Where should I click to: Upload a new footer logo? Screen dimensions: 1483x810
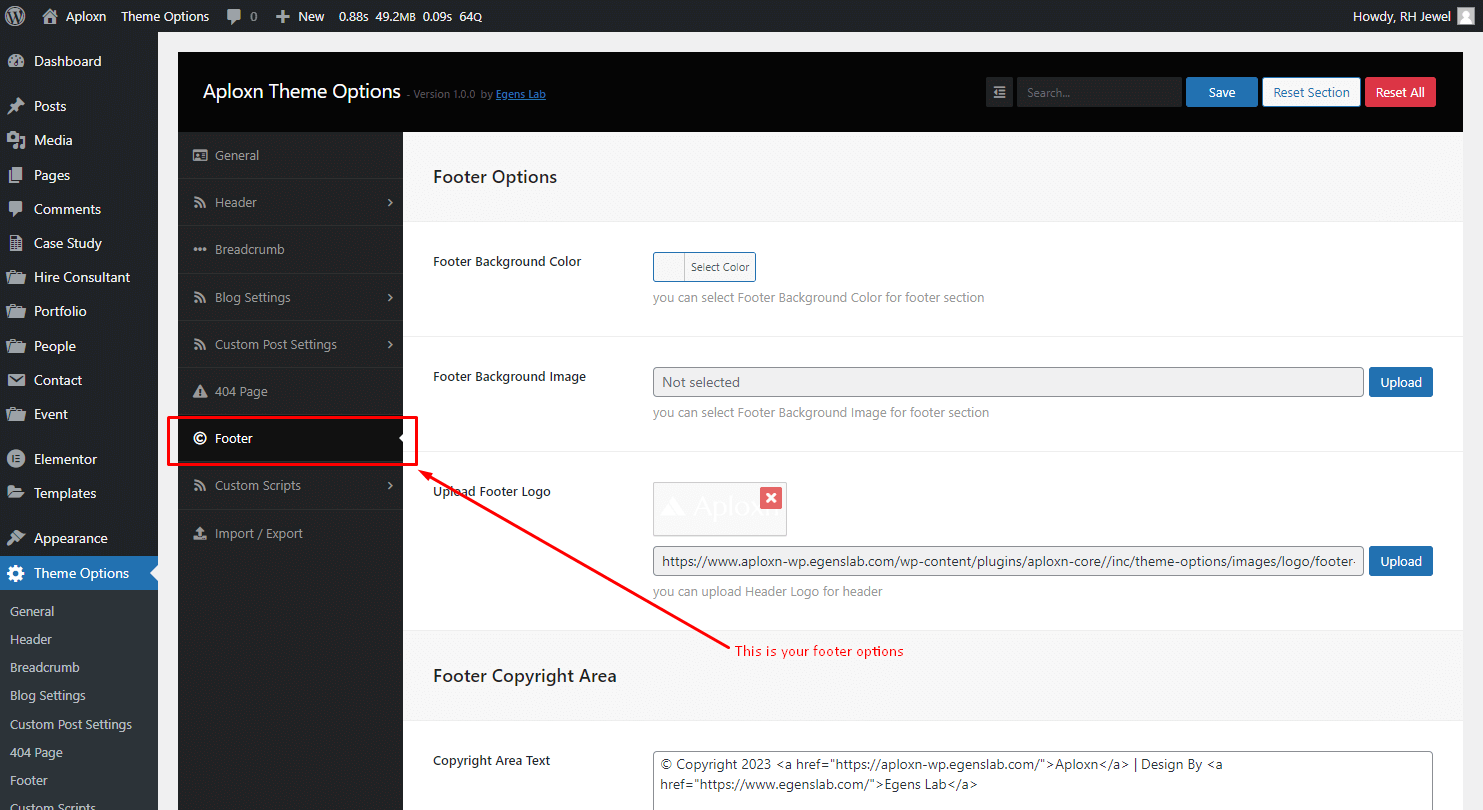point(1401,561)
